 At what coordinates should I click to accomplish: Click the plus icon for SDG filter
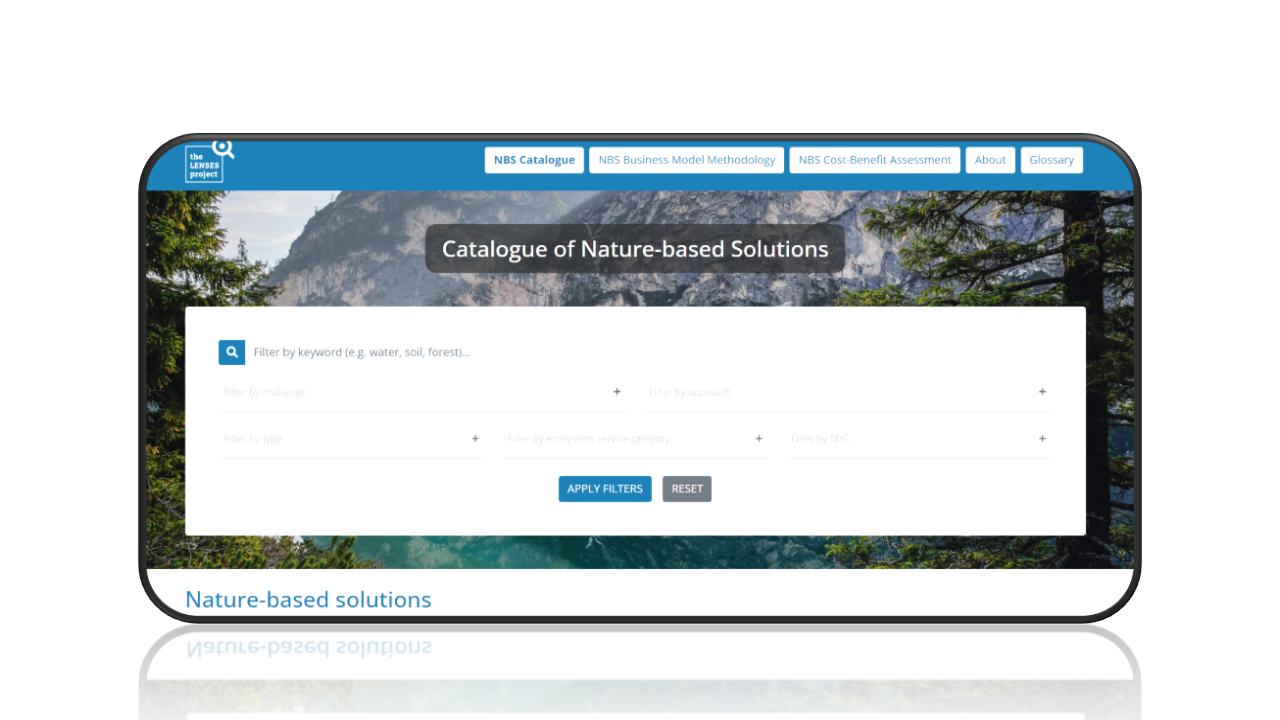[x=1042, y=439]
